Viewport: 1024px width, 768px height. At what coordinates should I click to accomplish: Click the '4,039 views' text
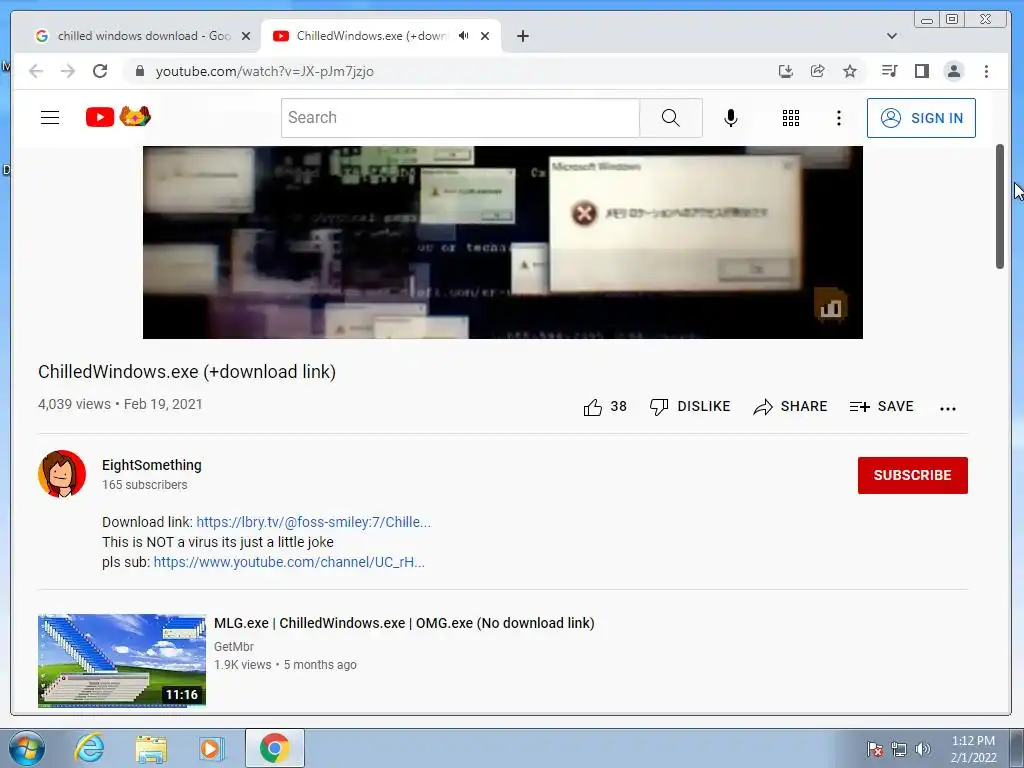point(74,404)
